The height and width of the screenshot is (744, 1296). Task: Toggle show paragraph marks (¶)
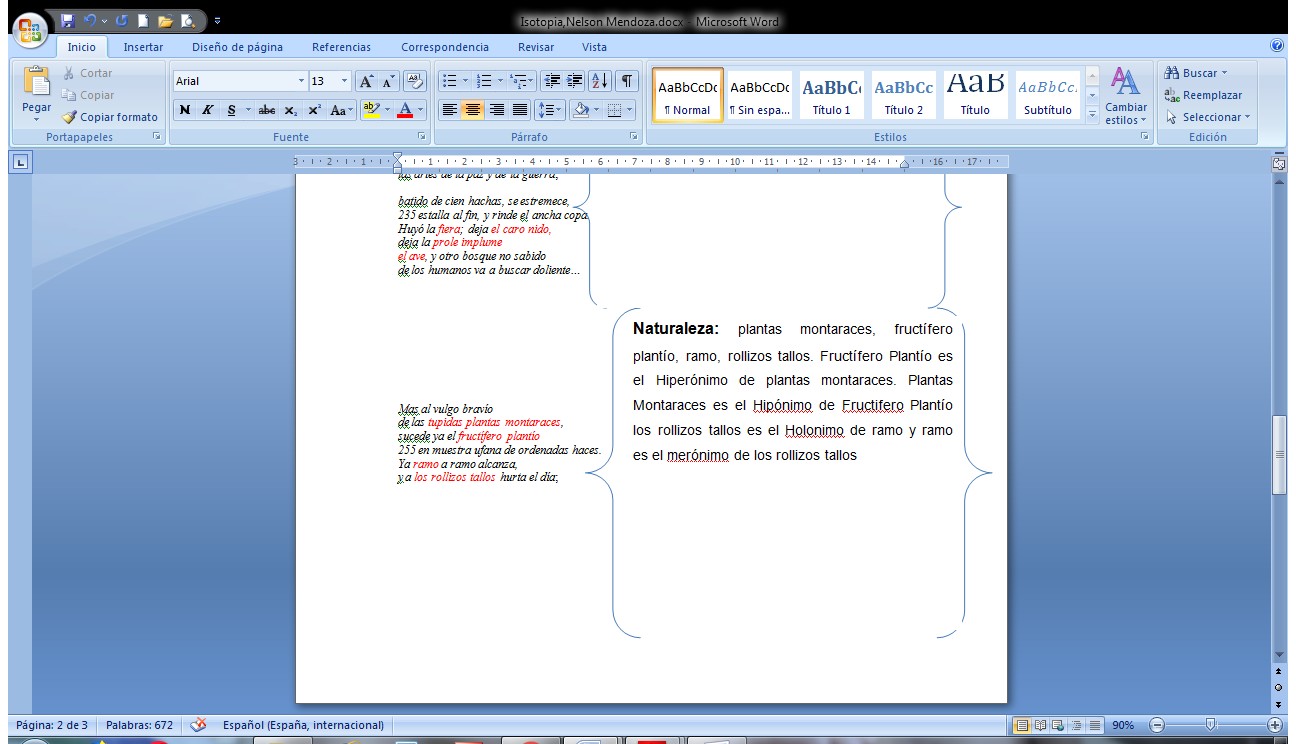pyautogui.click(x=626, y=81)
